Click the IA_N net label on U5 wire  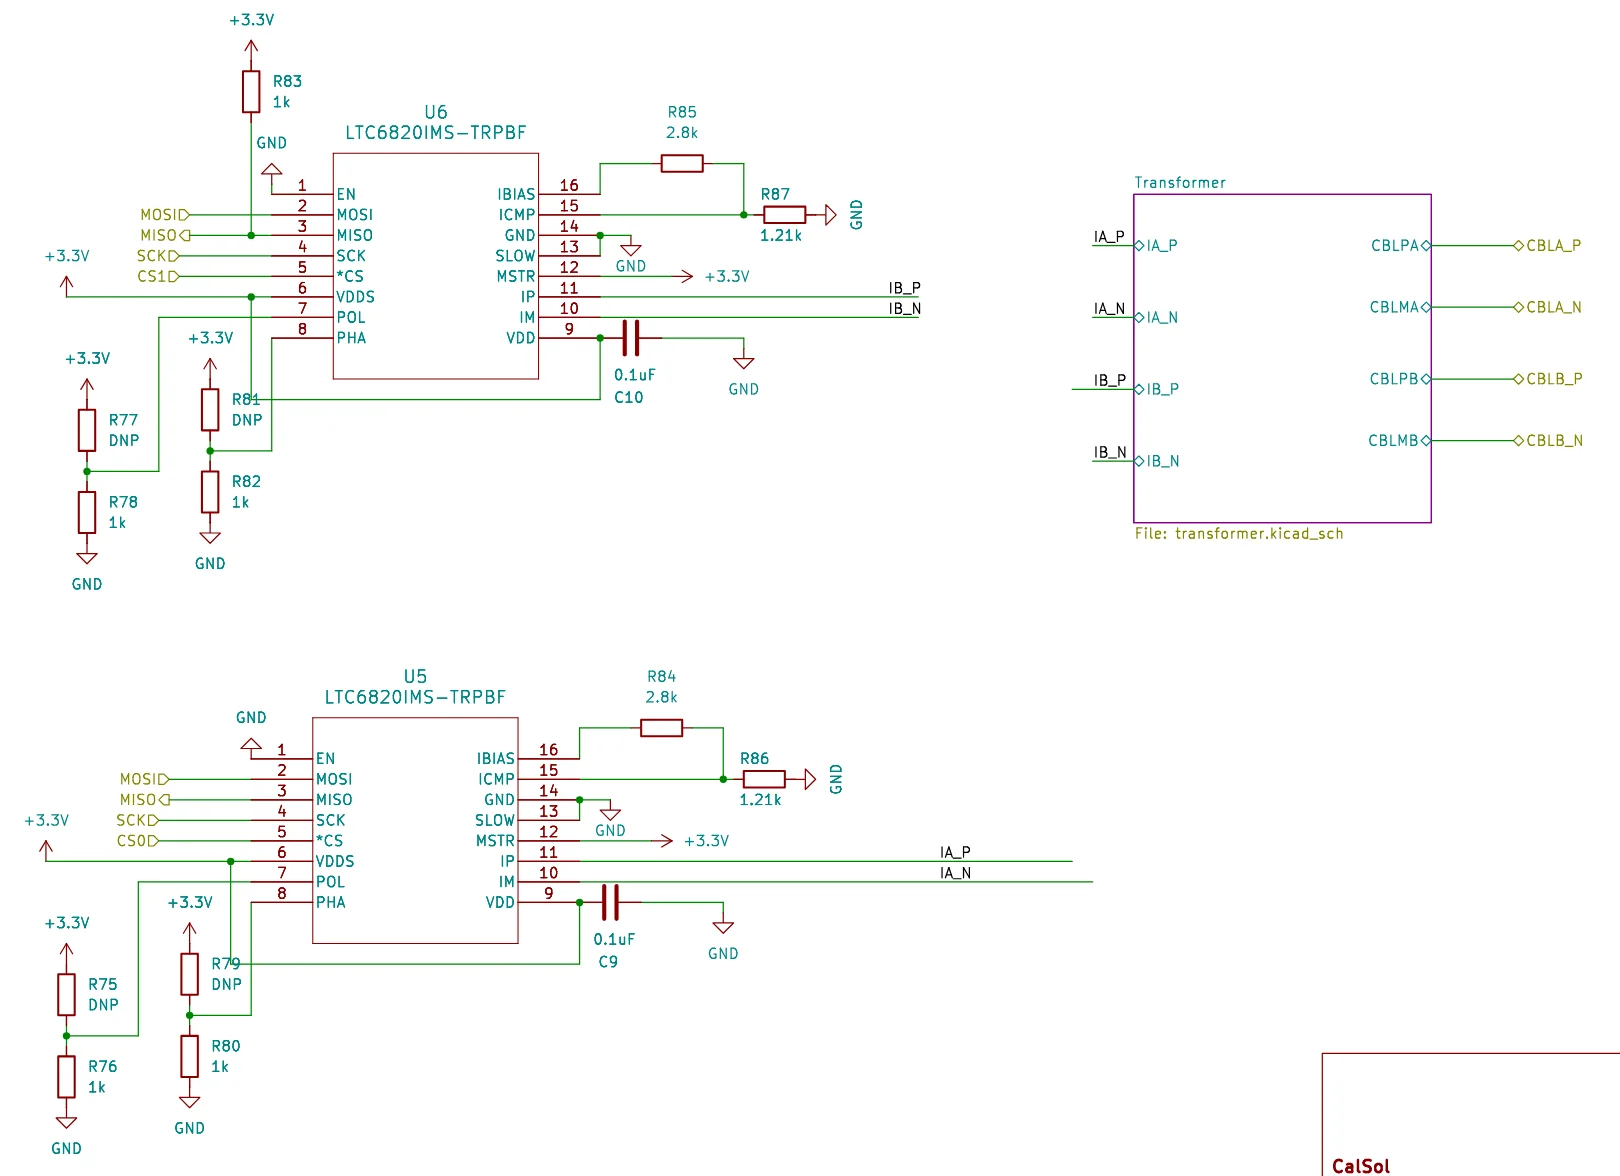click(955, 873)
